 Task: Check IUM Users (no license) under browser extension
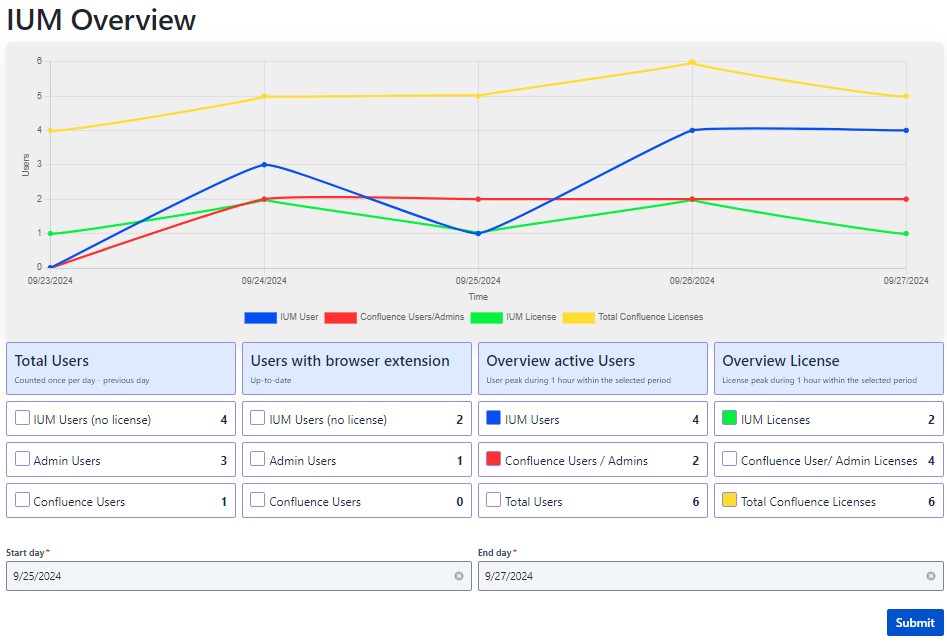point(258,419)
